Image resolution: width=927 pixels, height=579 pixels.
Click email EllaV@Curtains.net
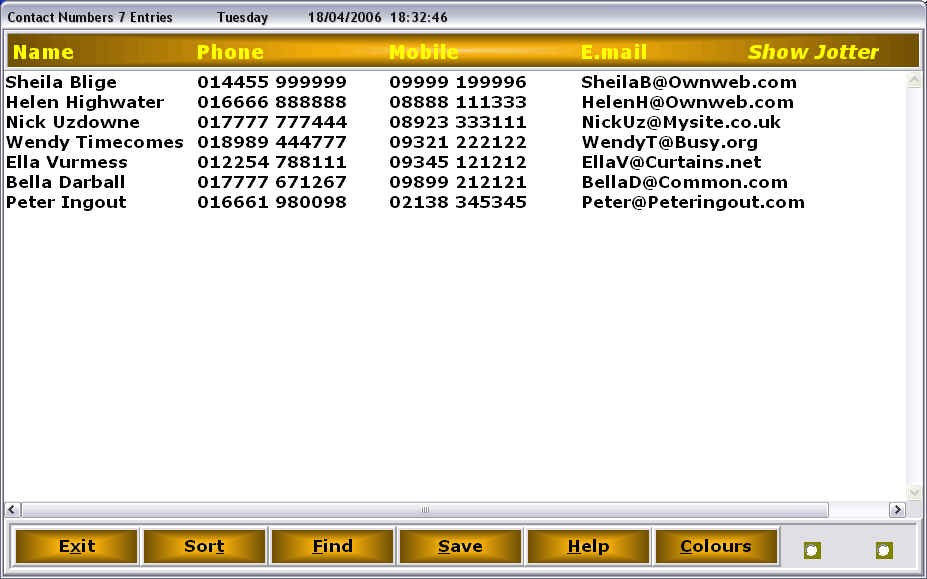pyautogui.click(x=672, y=162)
